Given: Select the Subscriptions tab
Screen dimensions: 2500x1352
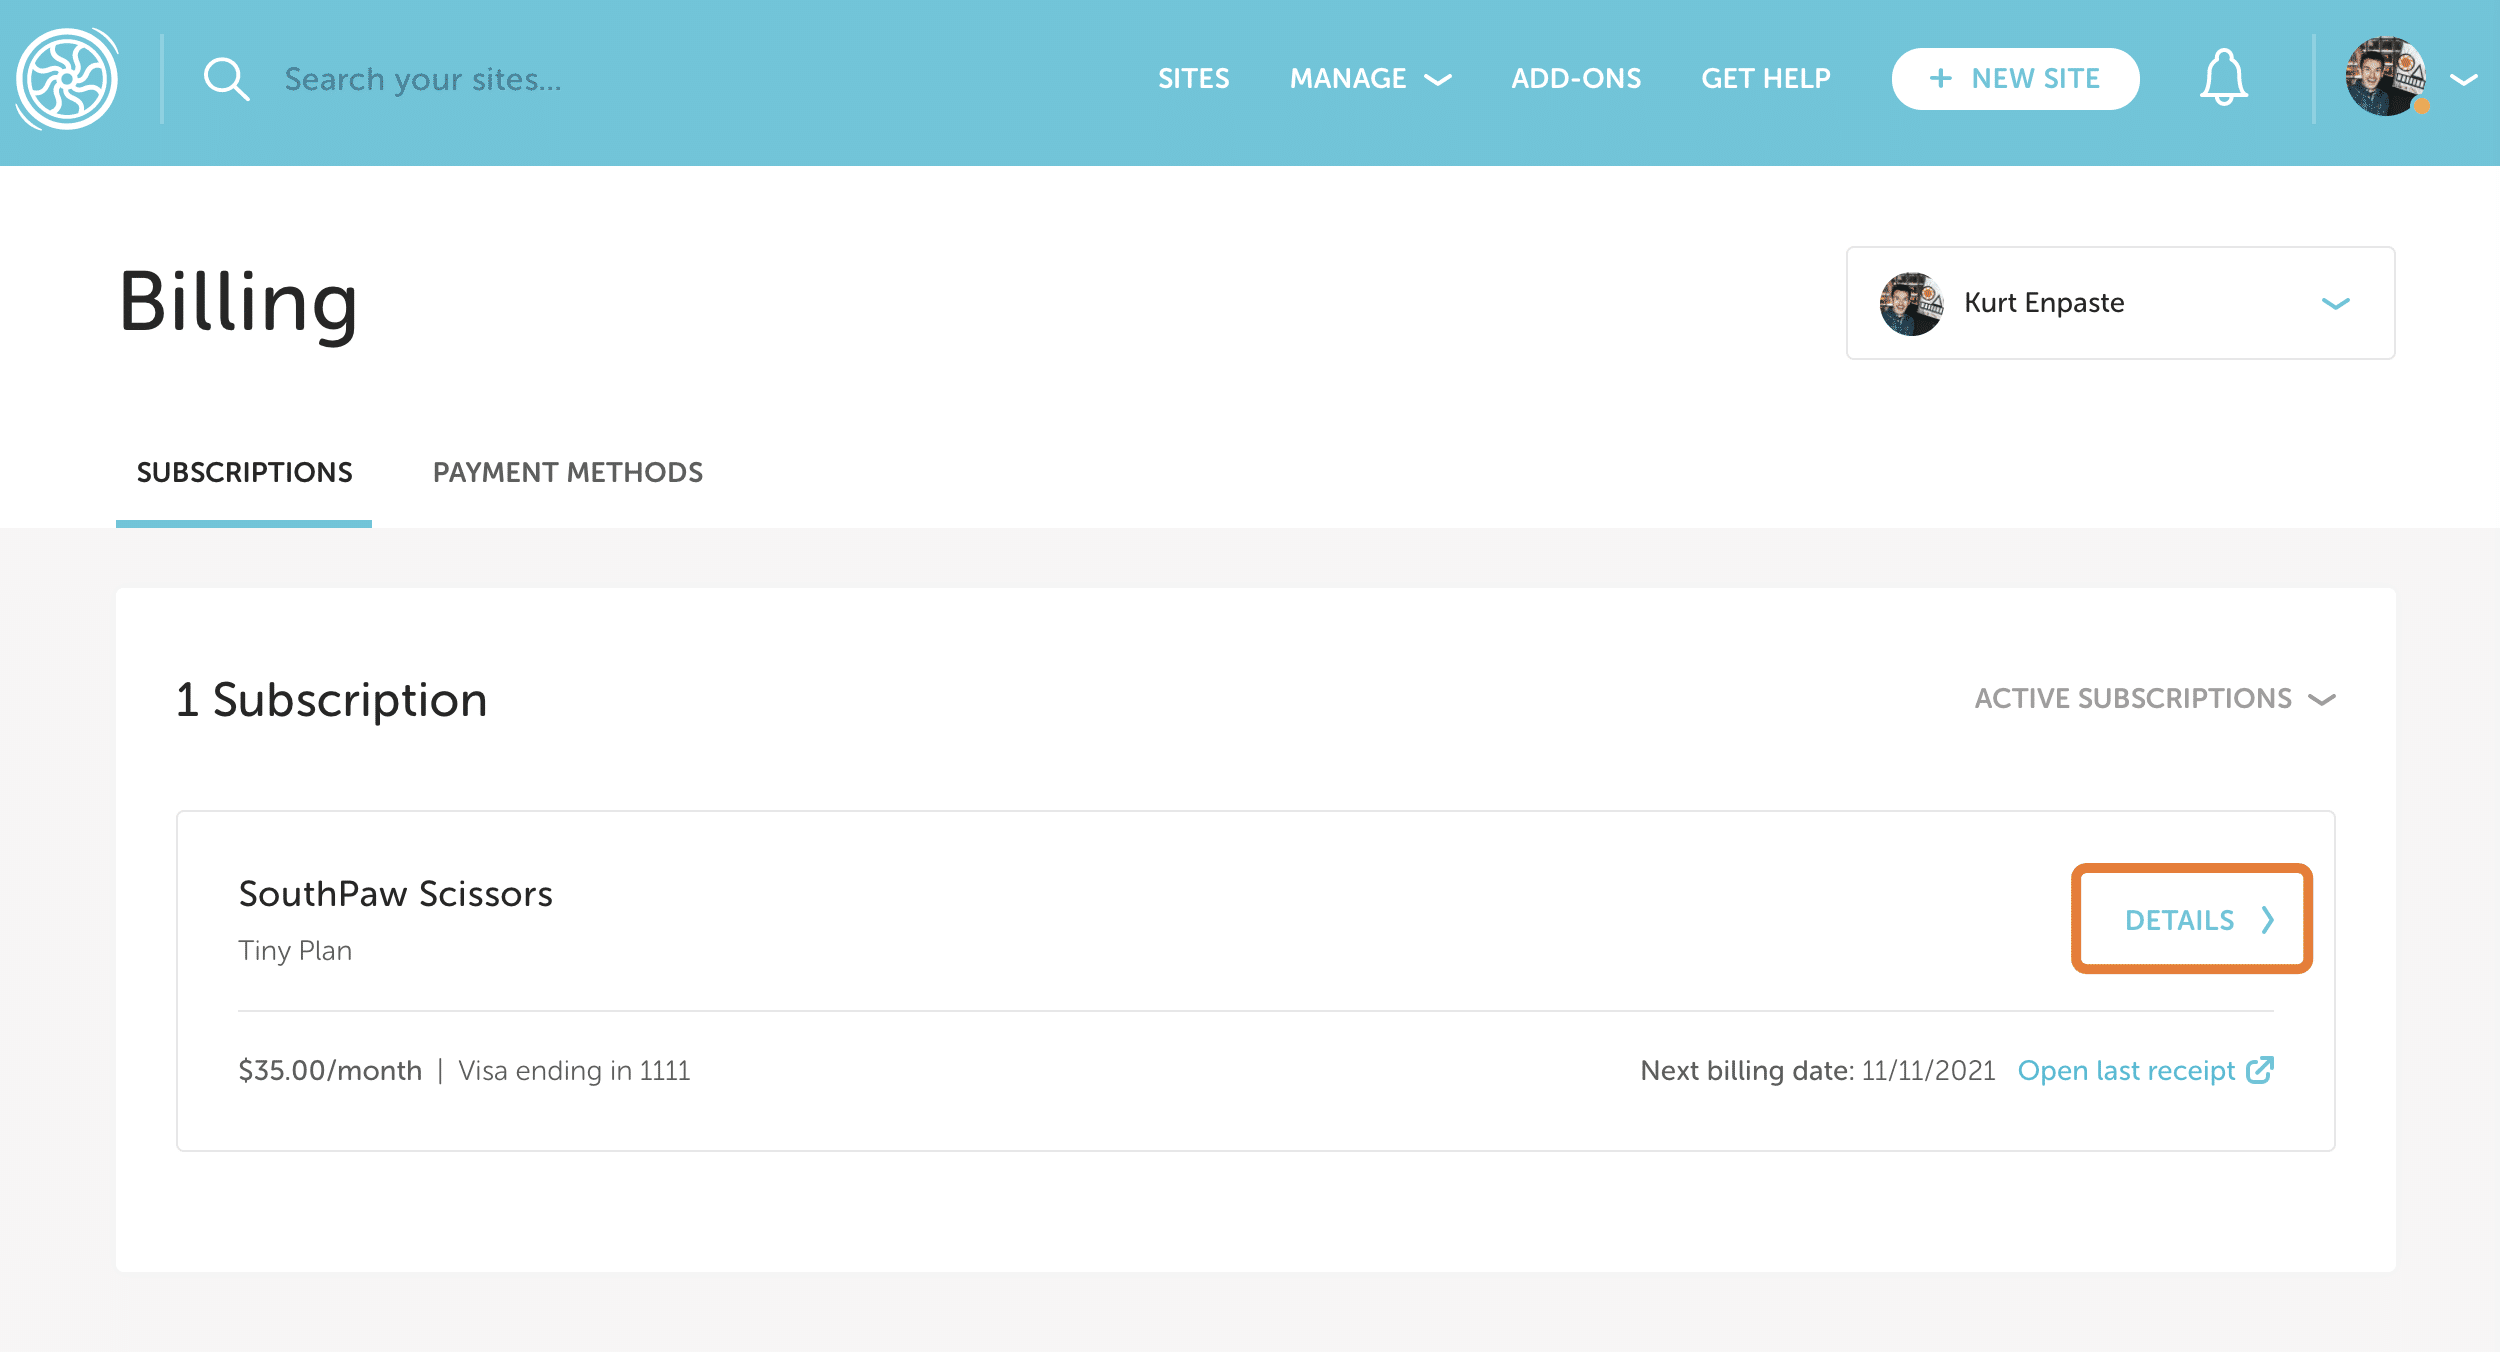Looking at the screenshot, I should pos(244,472).
